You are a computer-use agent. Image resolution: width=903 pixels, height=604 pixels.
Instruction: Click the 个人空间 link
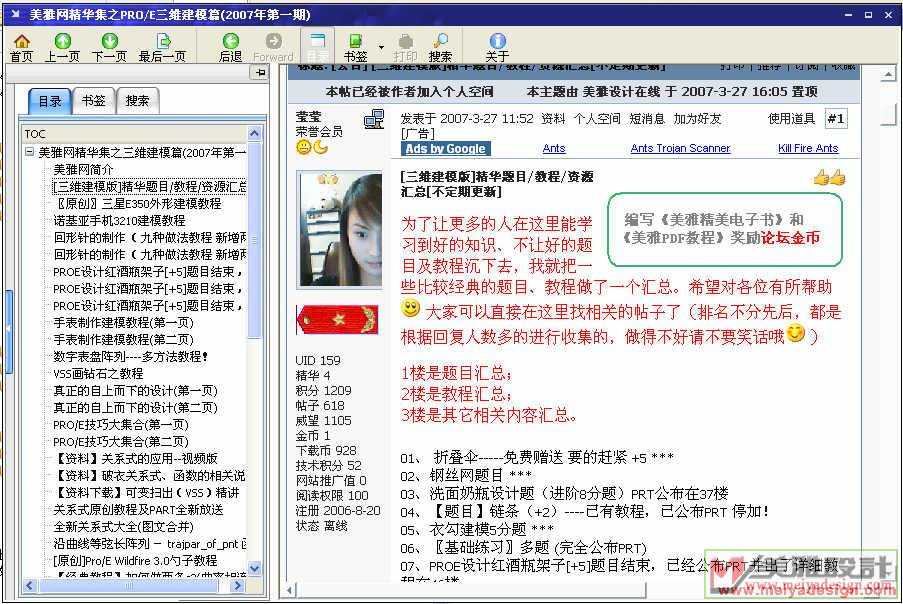pyautogui.click(x=597, y=119)
